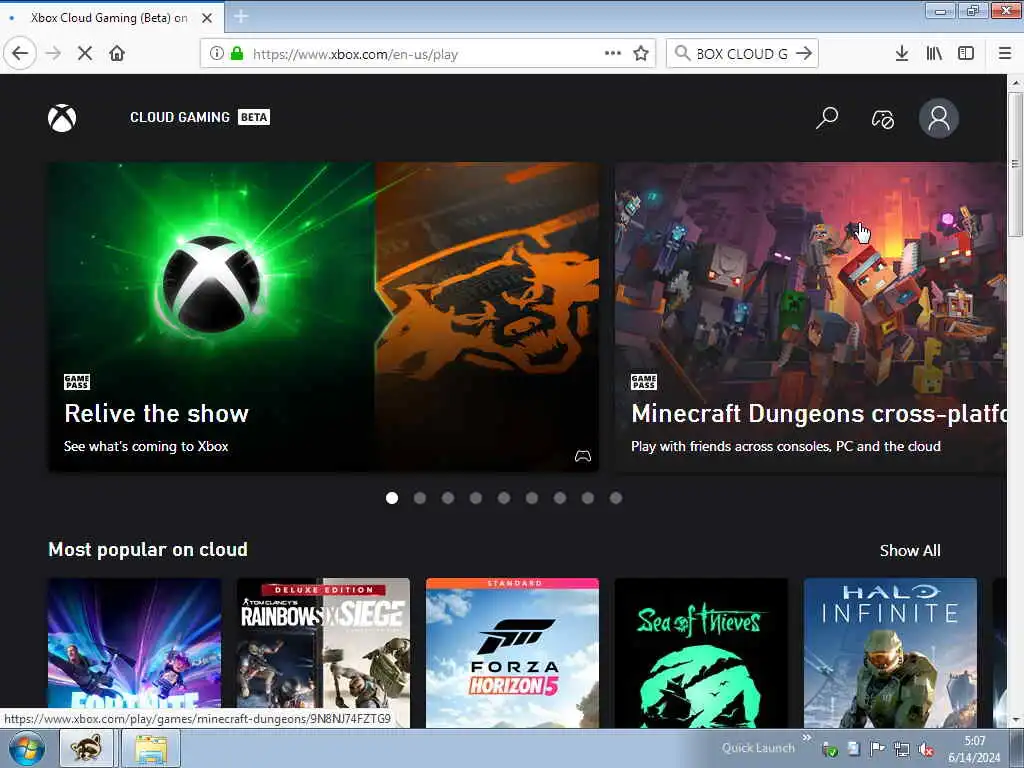Image resolution: width=1024 pixels, height=768 pixels.
Task: Open the File Explorer taskbar icon
Action: coord(151,748)
